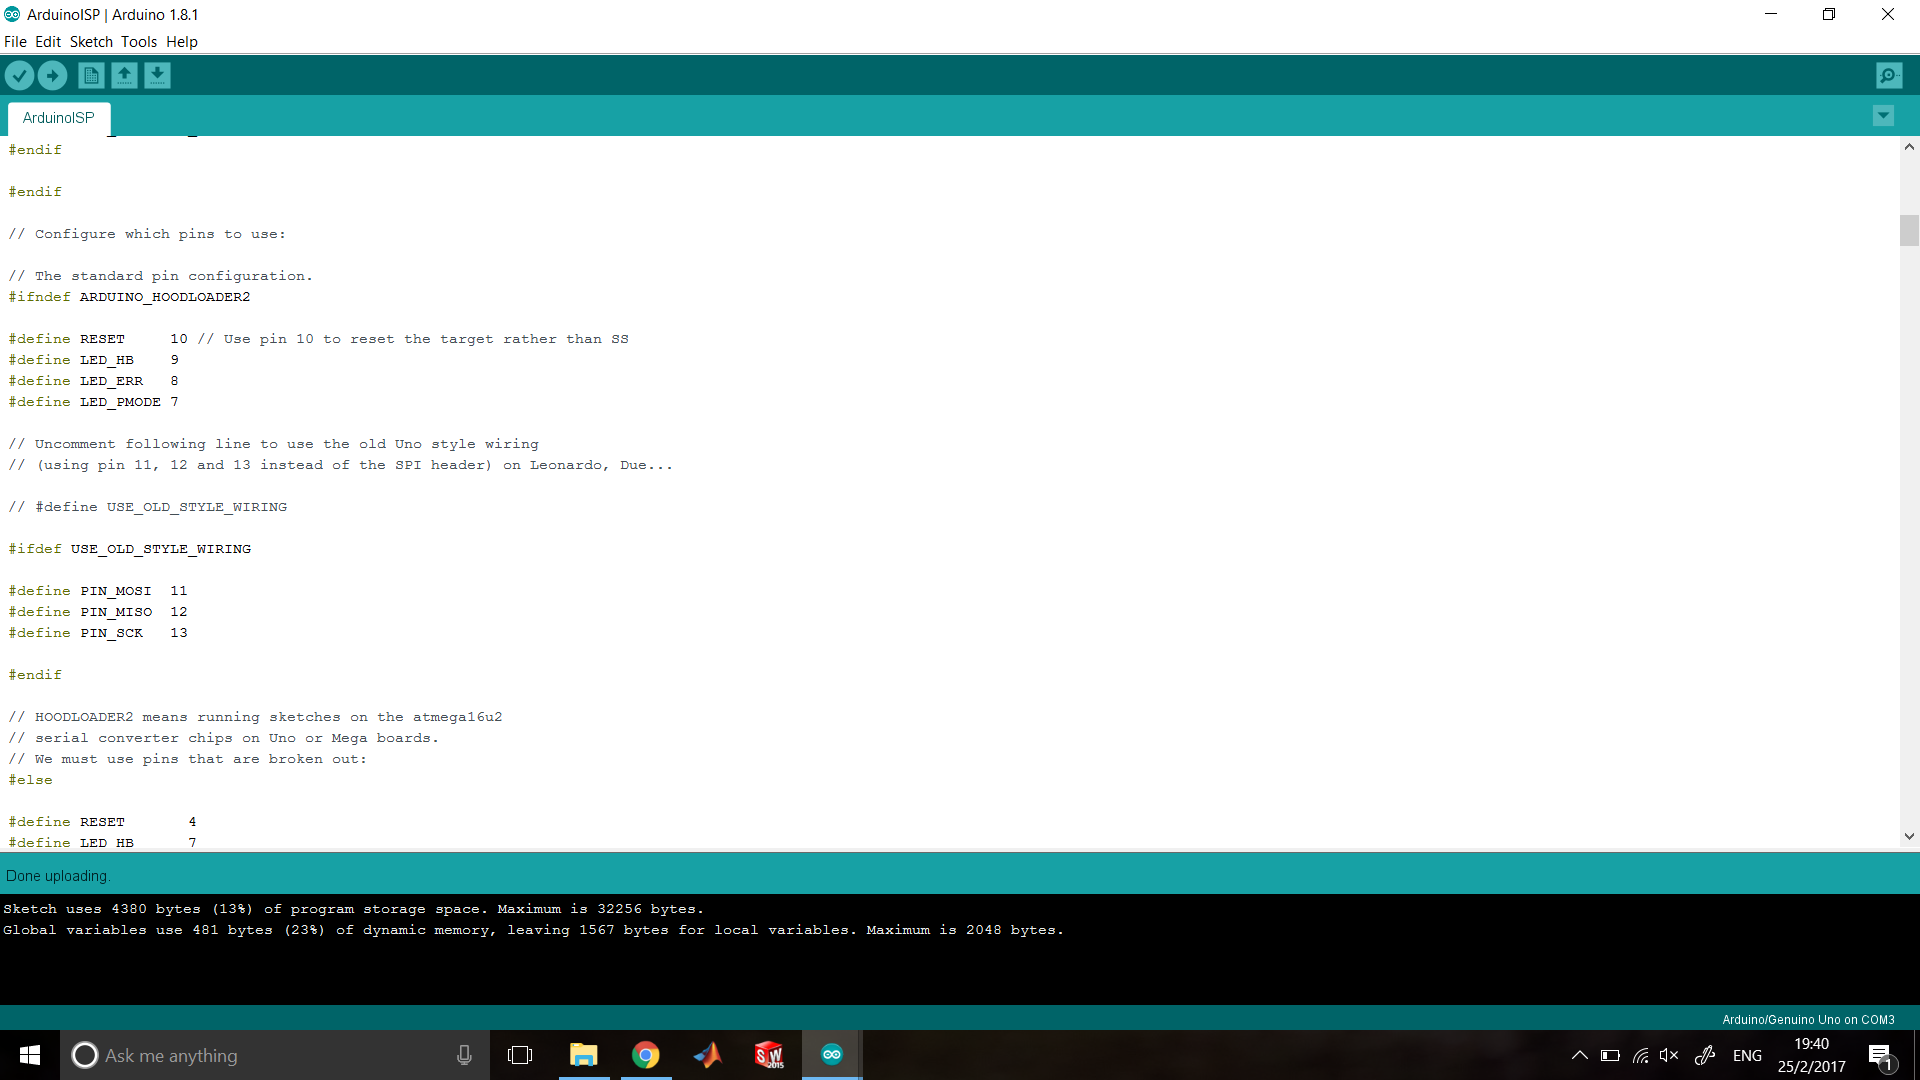
Task: Click the Cortana microphone icon
Action: (x=464, y=1055)
